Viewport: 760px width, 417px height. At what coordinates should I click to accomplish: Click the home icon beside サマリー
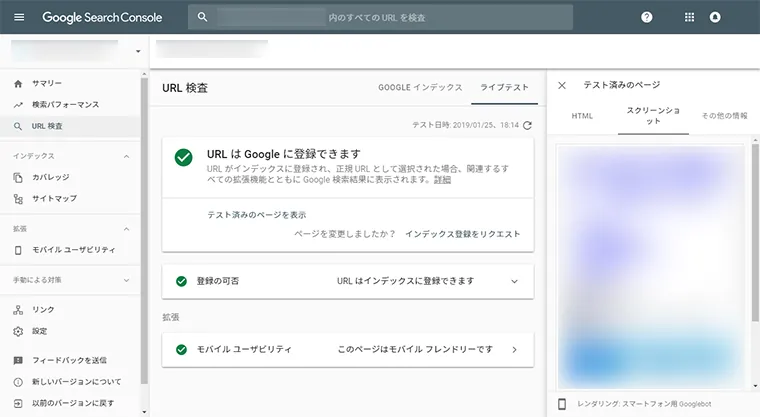click(18, 83)
